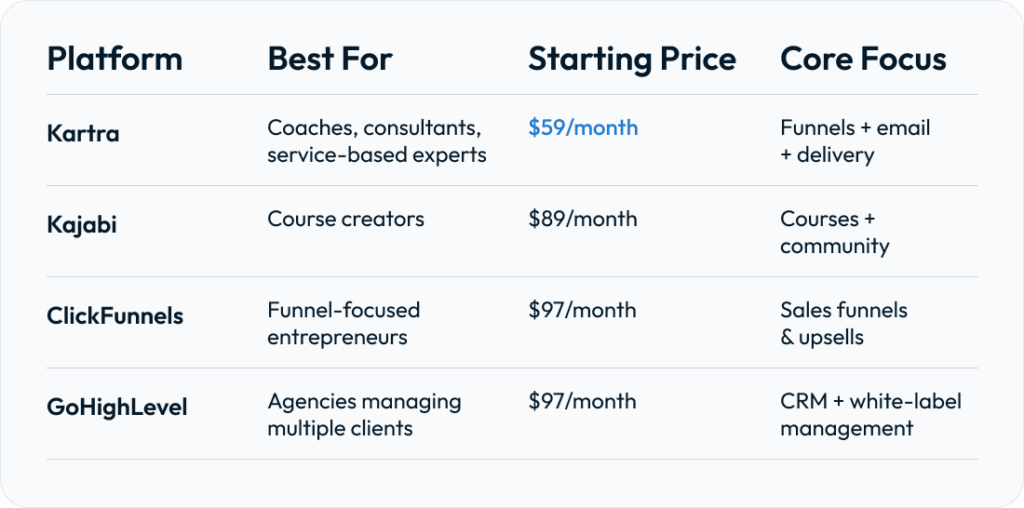The image size is (1024, 508).
Task: Click the 'Course creators' cell
Action: click(346, 219)
